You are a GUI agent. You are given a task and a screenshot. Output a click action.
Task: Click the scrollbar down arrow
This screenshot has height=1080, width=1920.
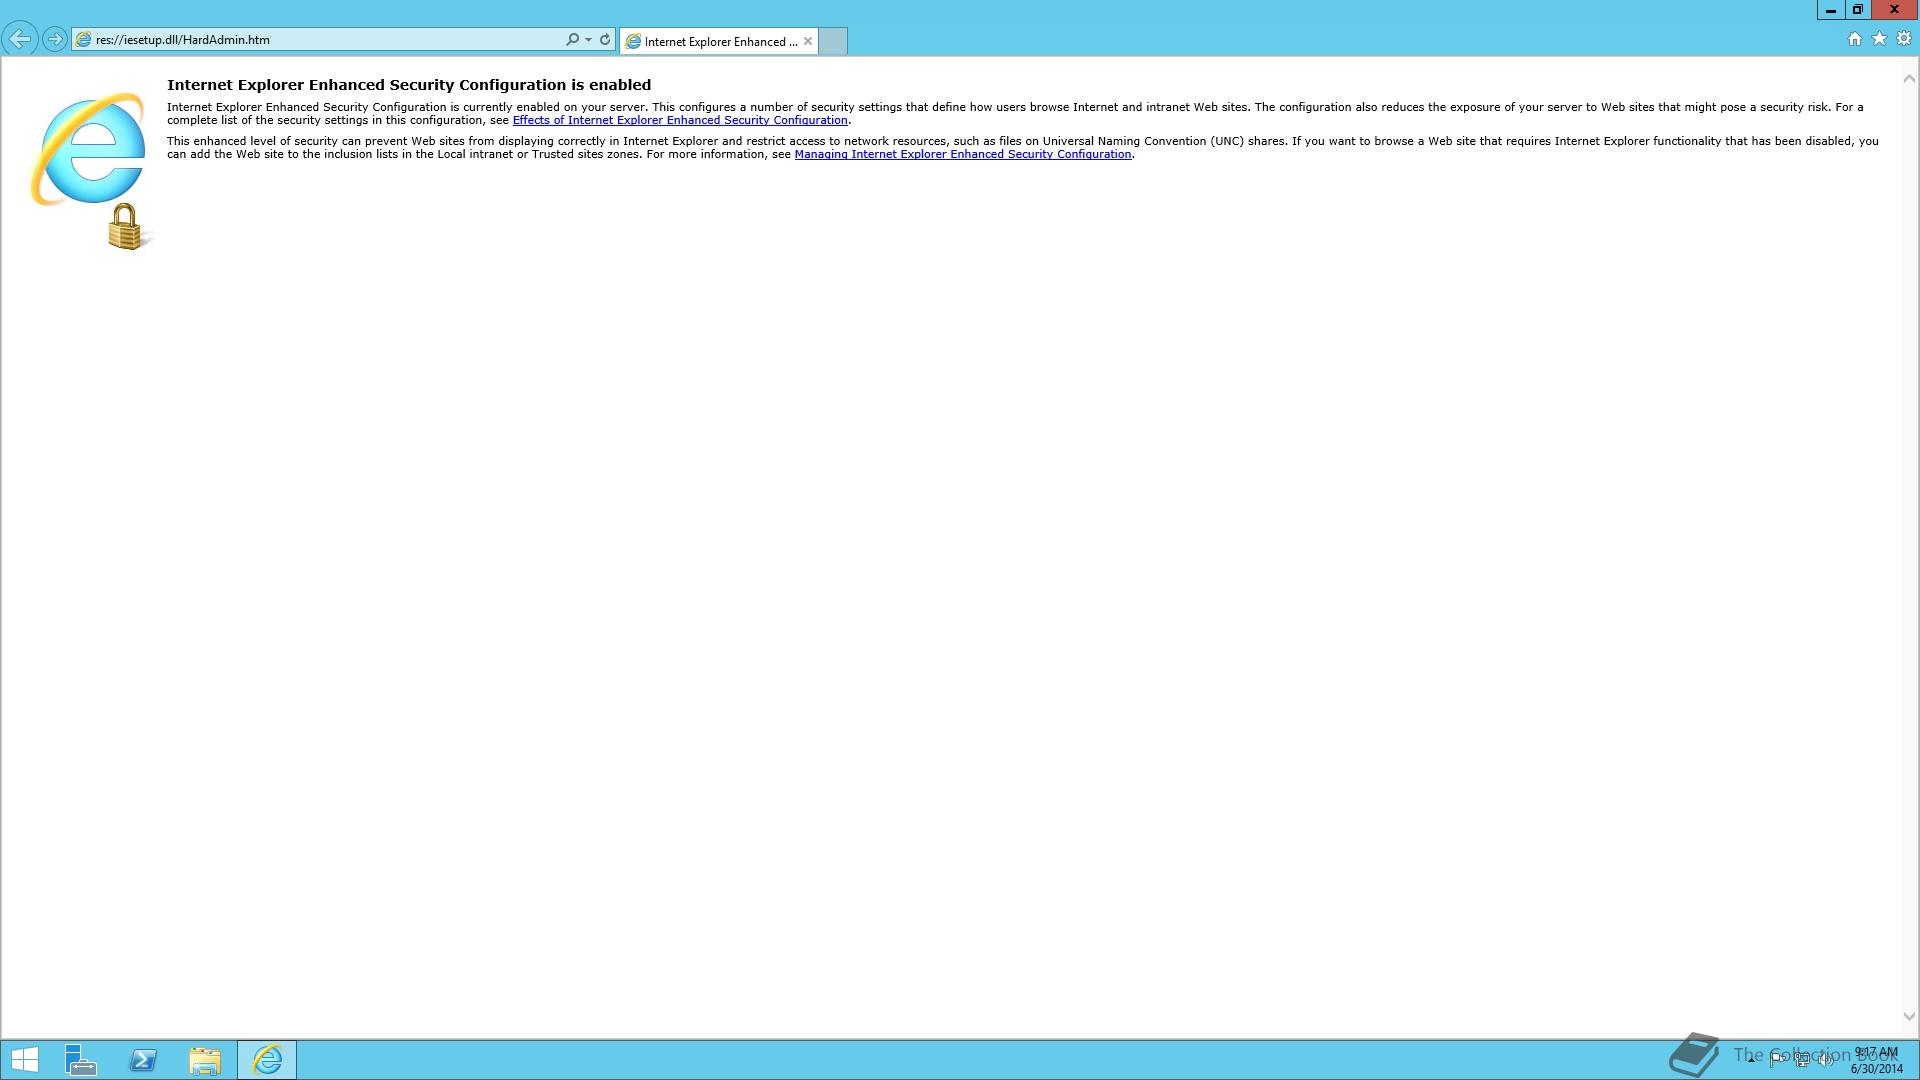[x=1909, y=1017]
